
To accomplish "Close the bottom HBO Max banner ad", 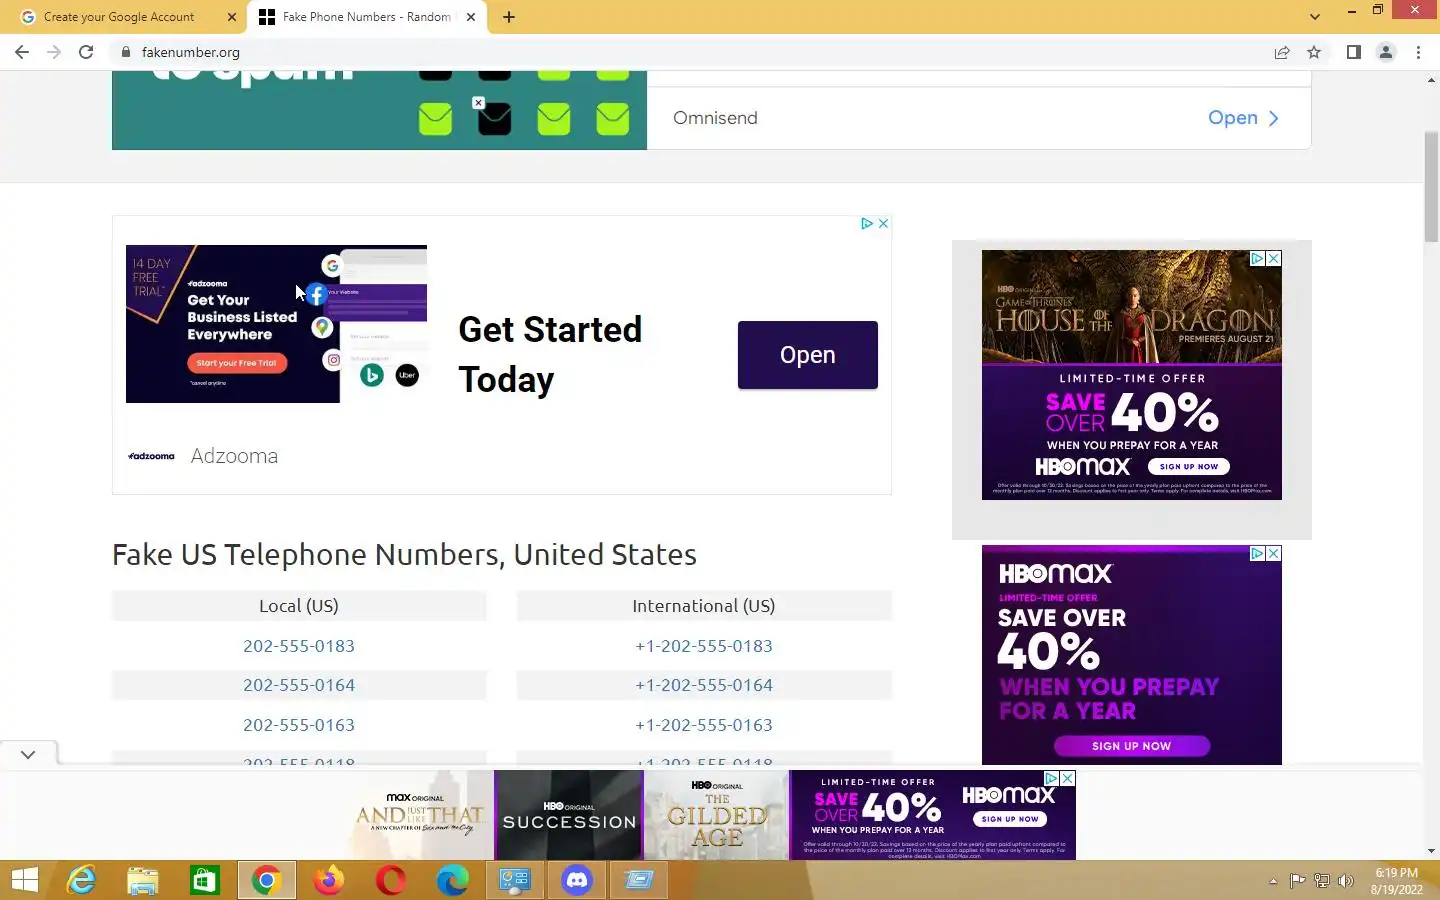I will pyautogui.click(x=1068, y=778).
